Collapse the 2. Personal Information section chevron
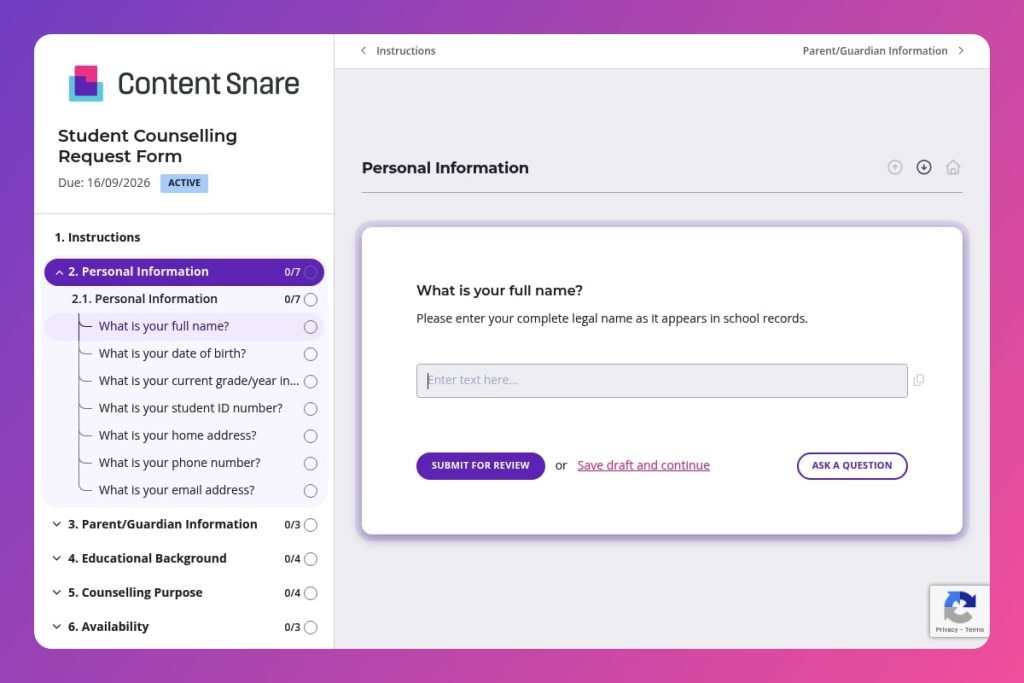The width and height of the screenshot is (1024, 683). (x=59, y=272)
